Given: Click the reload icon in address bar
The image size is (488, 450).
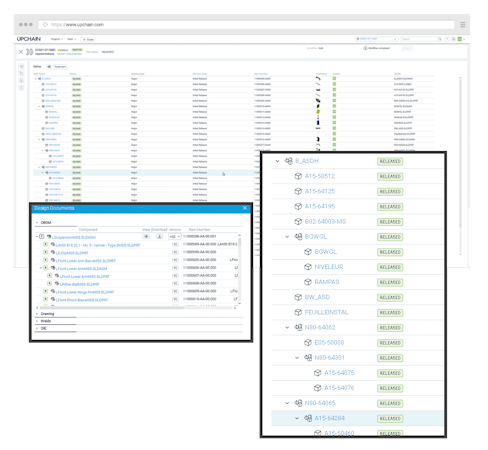Looking at the screenshot, I should pos(45,25).
